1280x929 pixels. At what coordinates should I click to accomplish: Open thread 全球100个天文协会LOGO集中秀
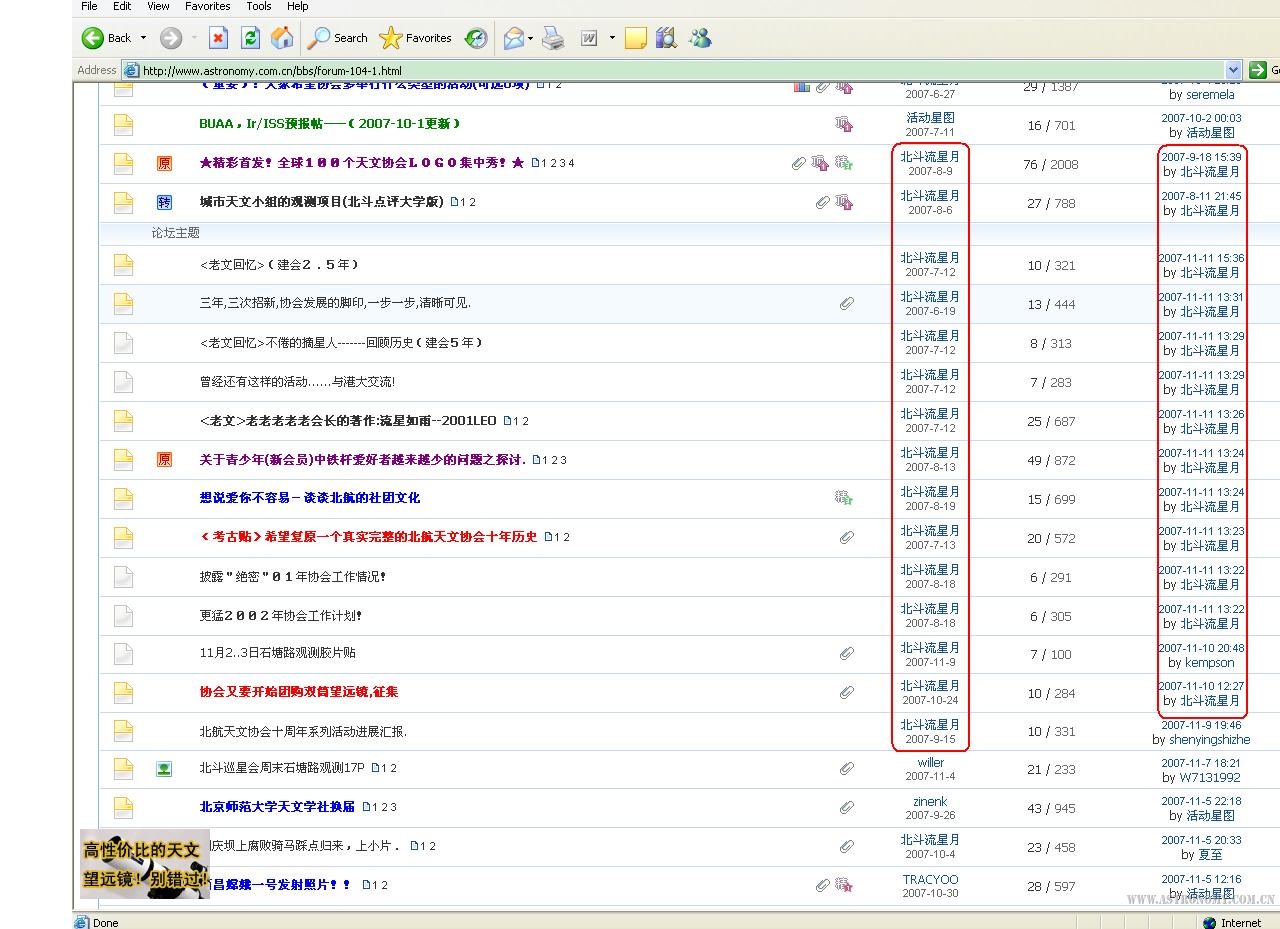tap(361, 163)
